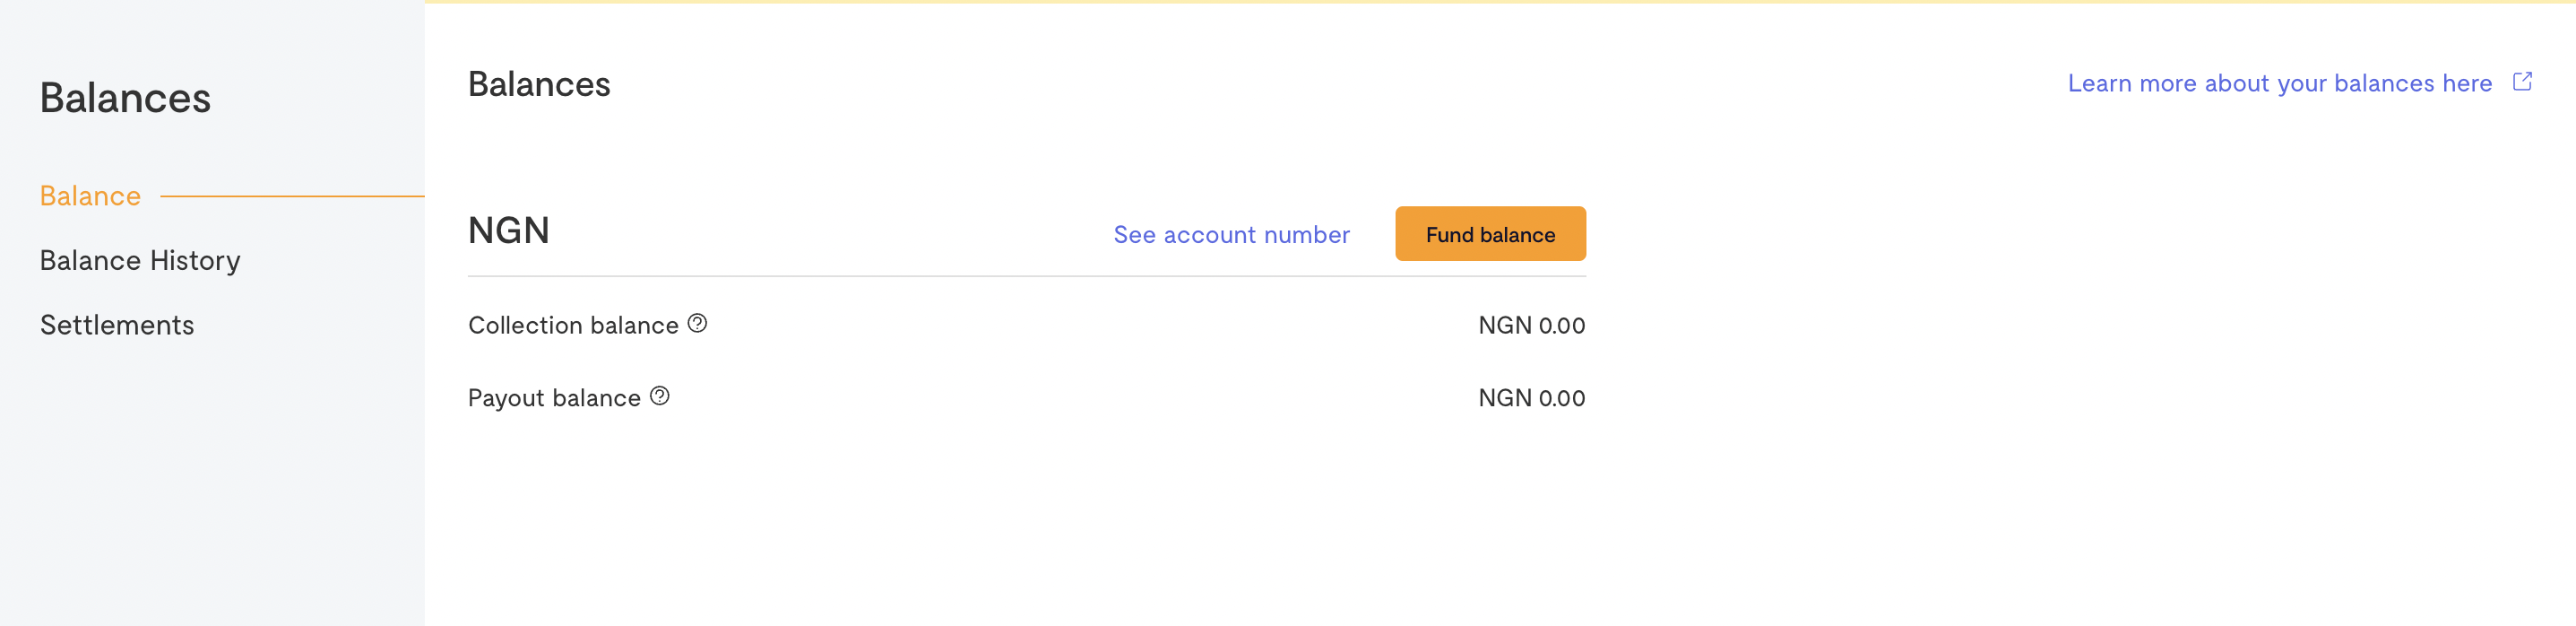Click the orange line next to Balance

click(x=292, y=197)
